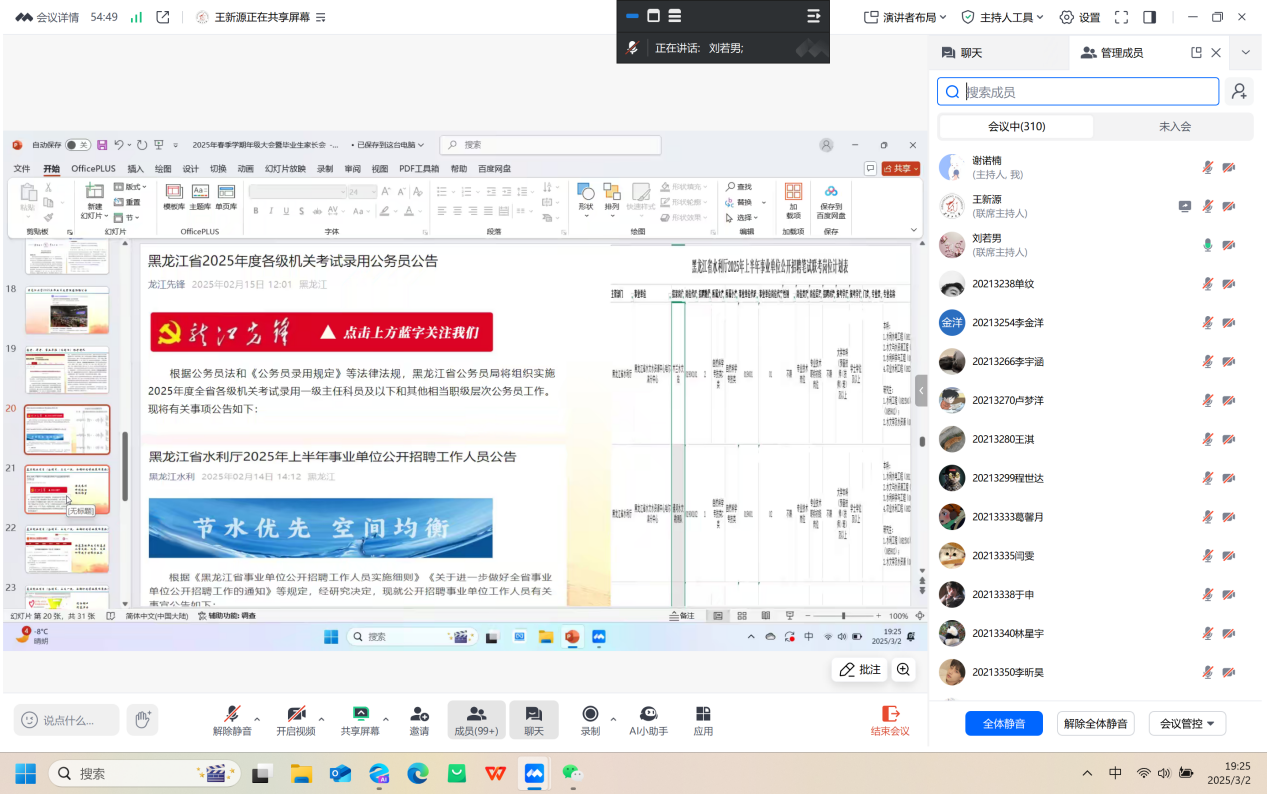Click the 共享屏幕 share screen icon
The height and width of the screenshot is (794, 1267).
coord(360,714)
